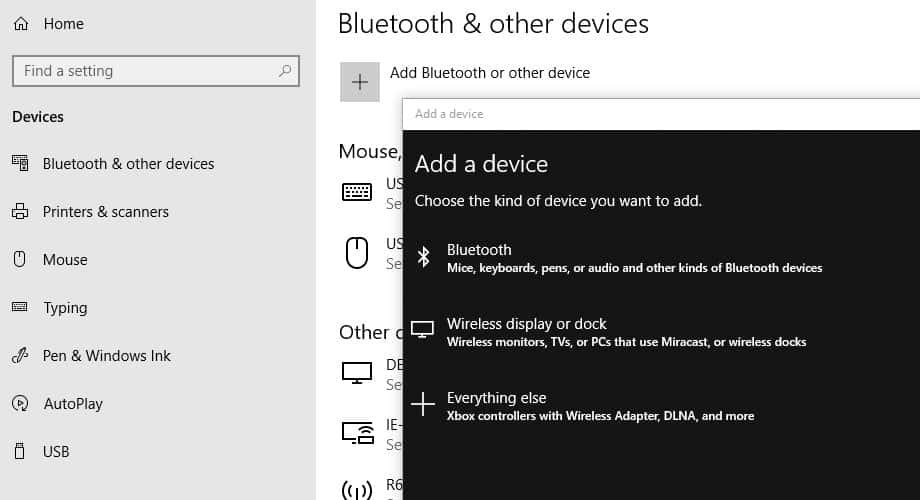Open Bluetooth & other devices settings page
920x500 pixels.
tap(128, 164)
